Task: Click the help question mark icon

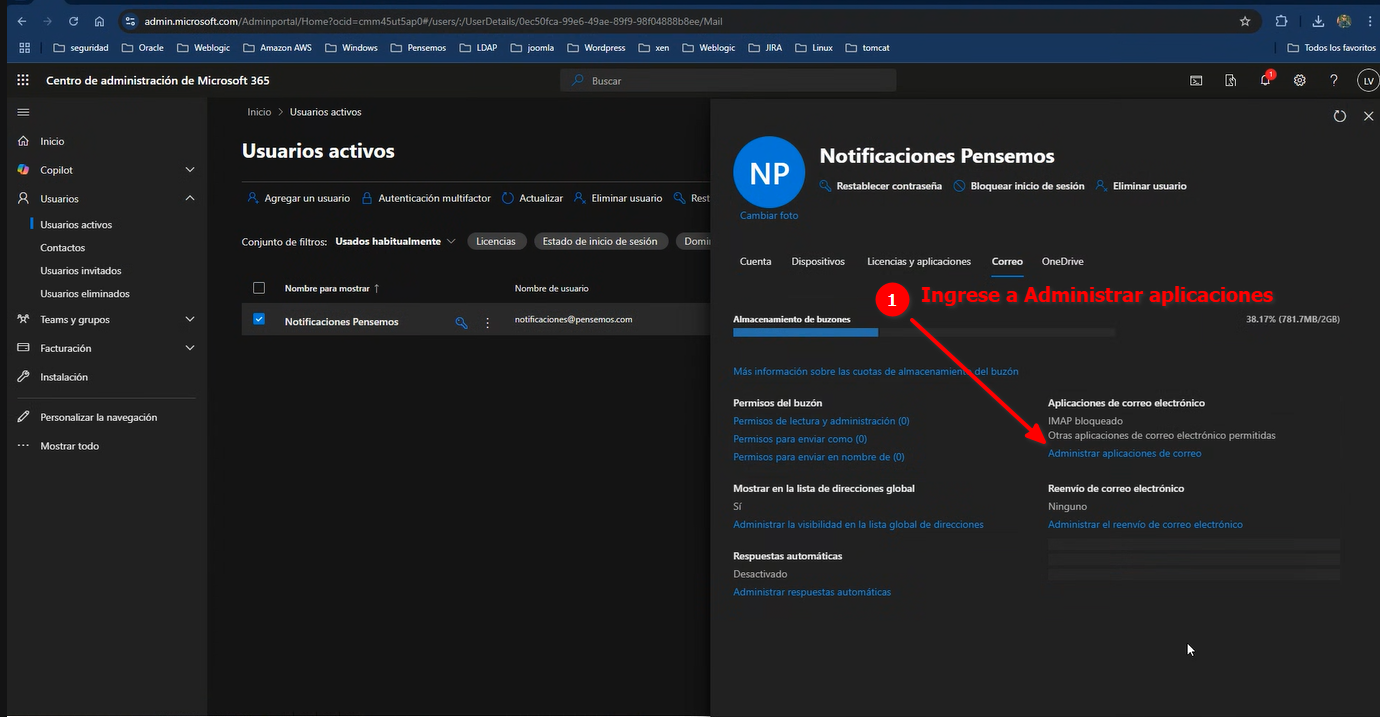Action: pos(1333,80)
